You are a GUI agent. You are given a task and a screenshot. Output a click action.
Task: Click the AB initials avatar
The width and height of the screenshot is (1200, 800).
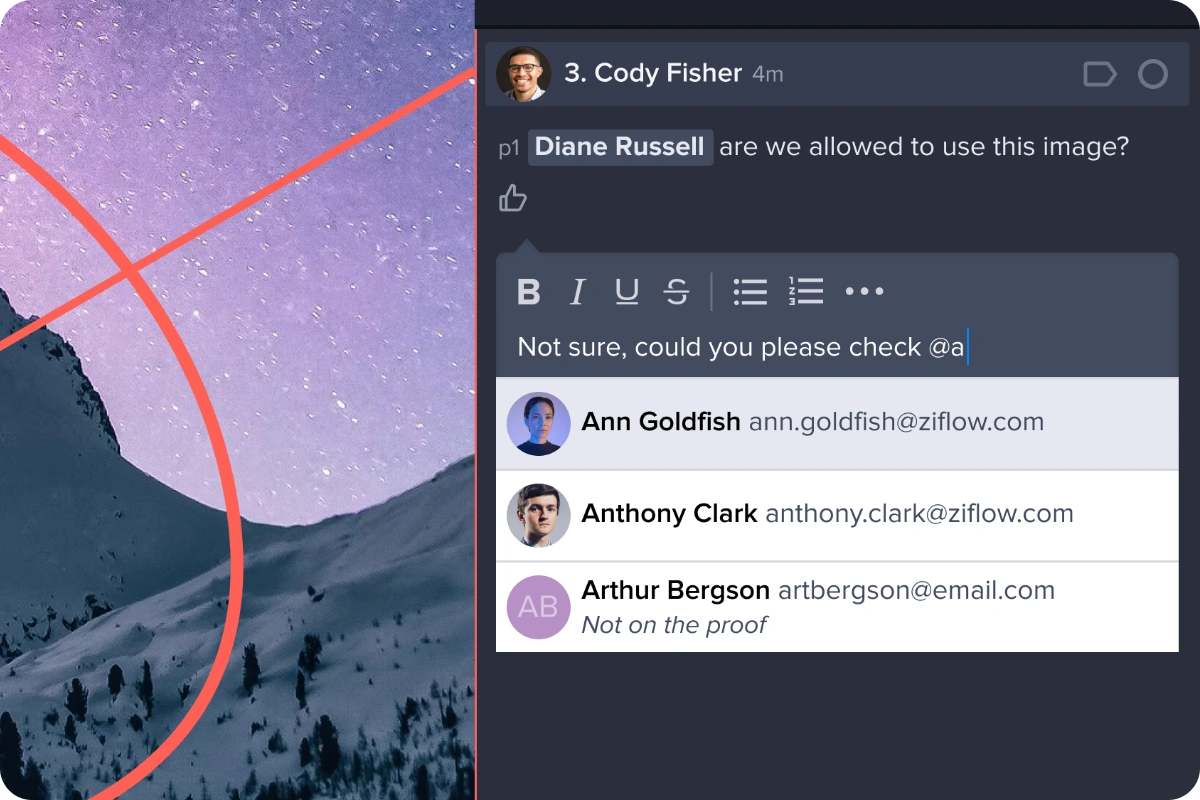coord(538,607)
